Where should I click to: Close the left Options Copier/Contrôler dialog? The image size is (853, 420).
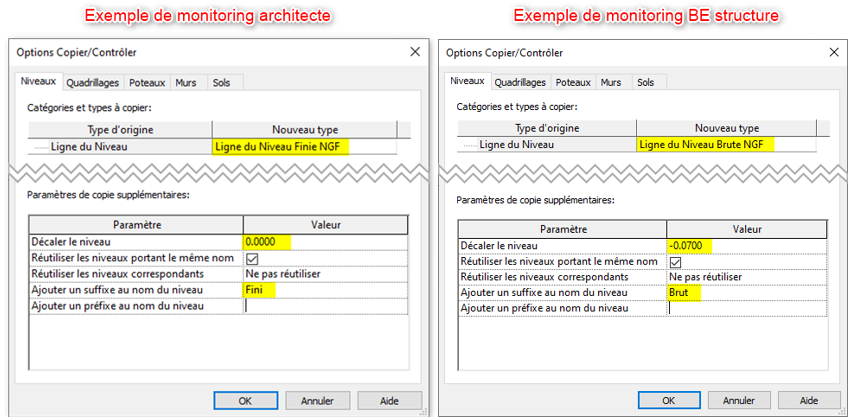point(414,52)
